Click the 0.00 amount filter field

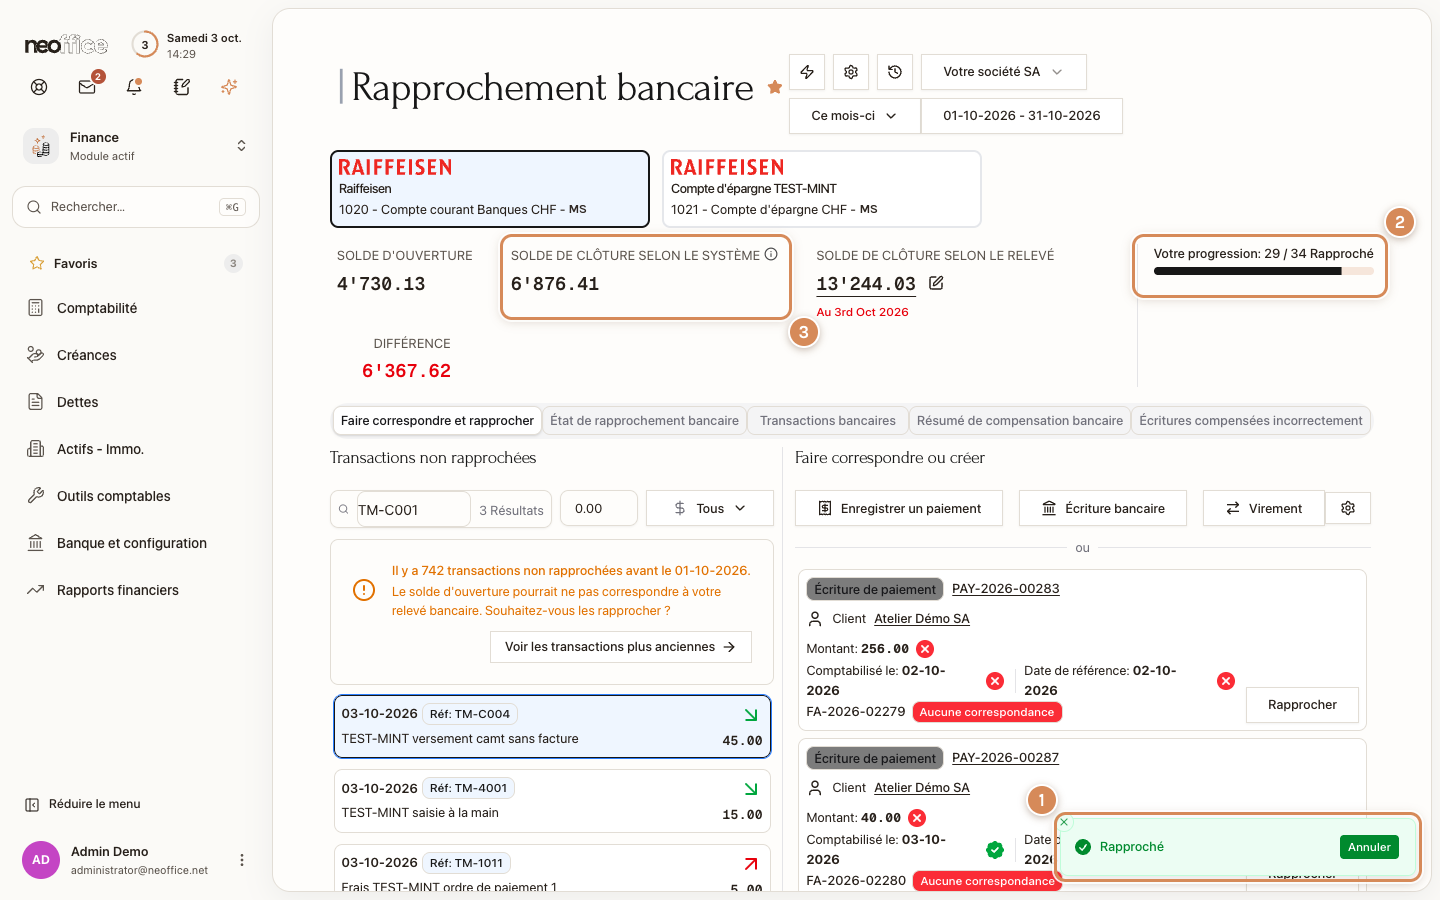tap(599, 508)
